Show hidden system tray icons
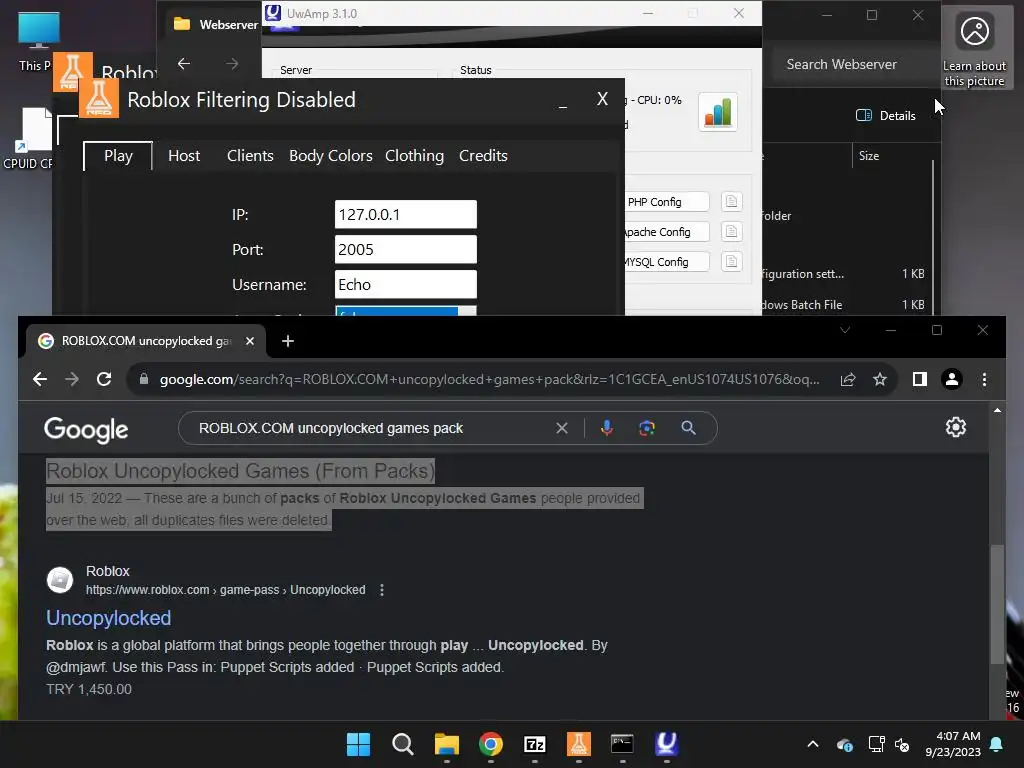This screenshot has width=1024, height=768. (813, 744)
